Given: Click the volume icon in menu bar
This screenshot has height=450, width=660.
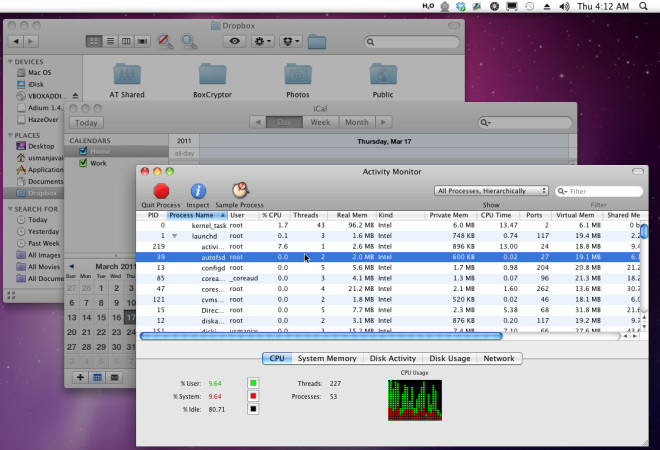Looking at the screenshot, I should point(564,6).
